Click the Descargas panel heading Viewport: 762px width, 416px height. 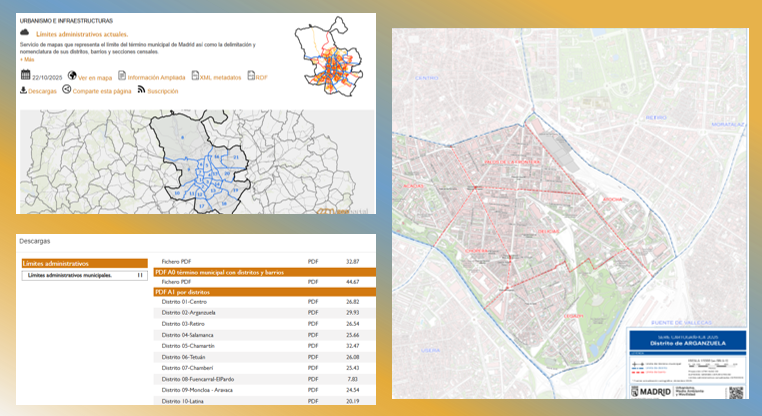pyautogui.click(x=35, y=241)
